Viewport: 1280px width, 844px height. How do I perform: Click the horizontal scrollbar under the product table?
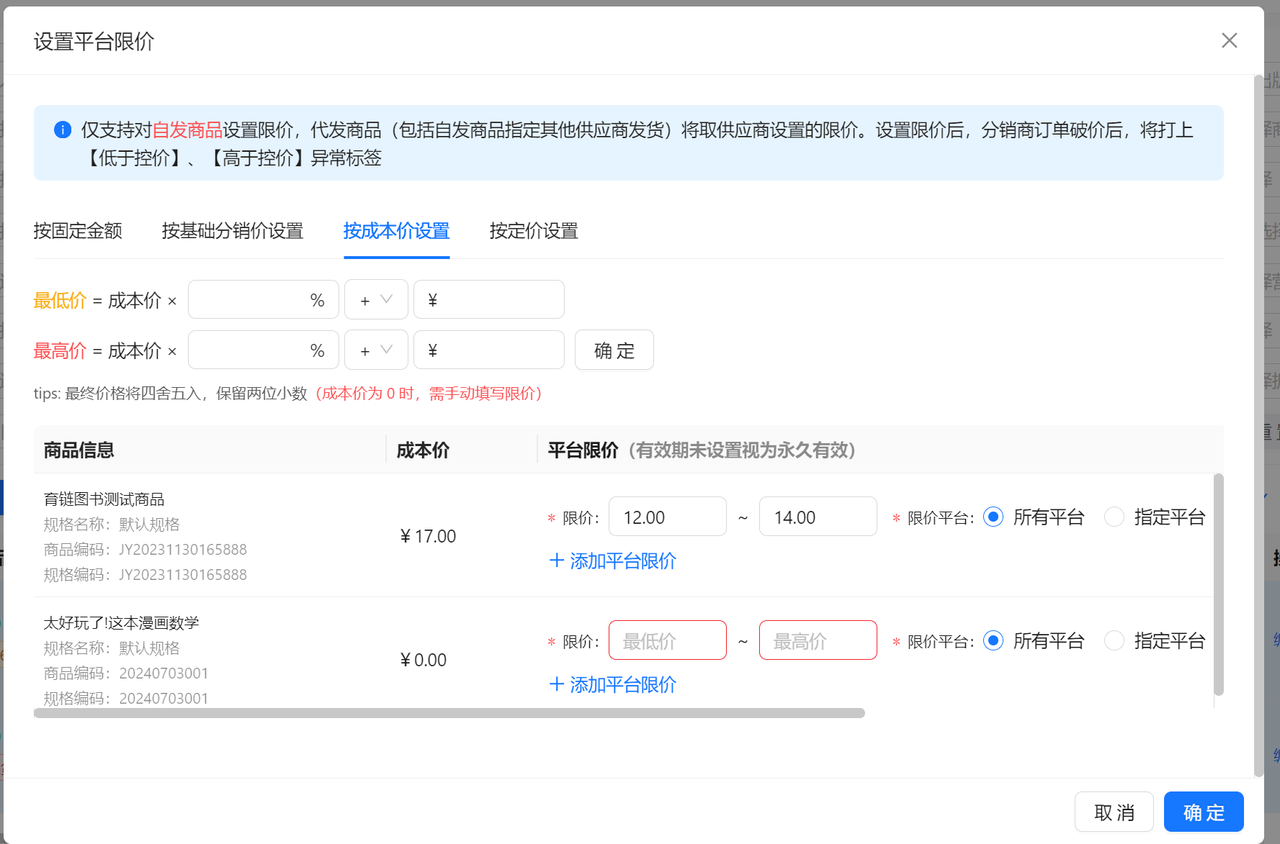(x=449, y=713)
